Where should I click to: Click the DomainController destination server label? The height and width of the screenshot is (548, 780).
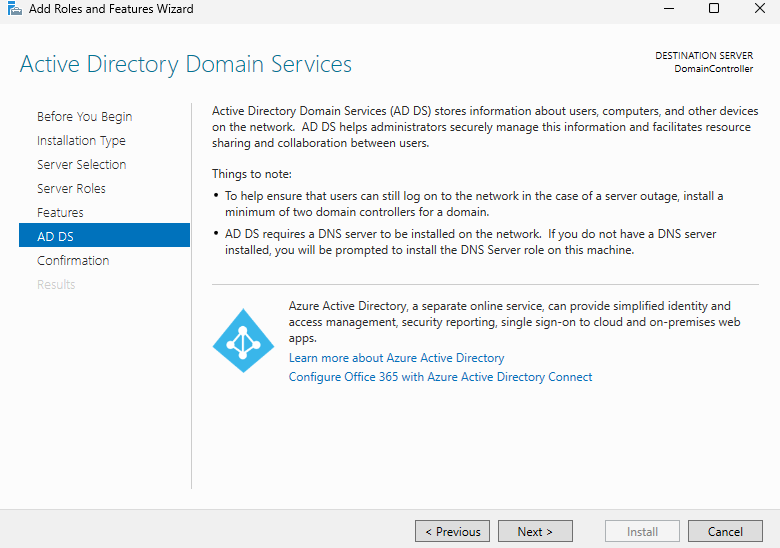coord(714,69)
